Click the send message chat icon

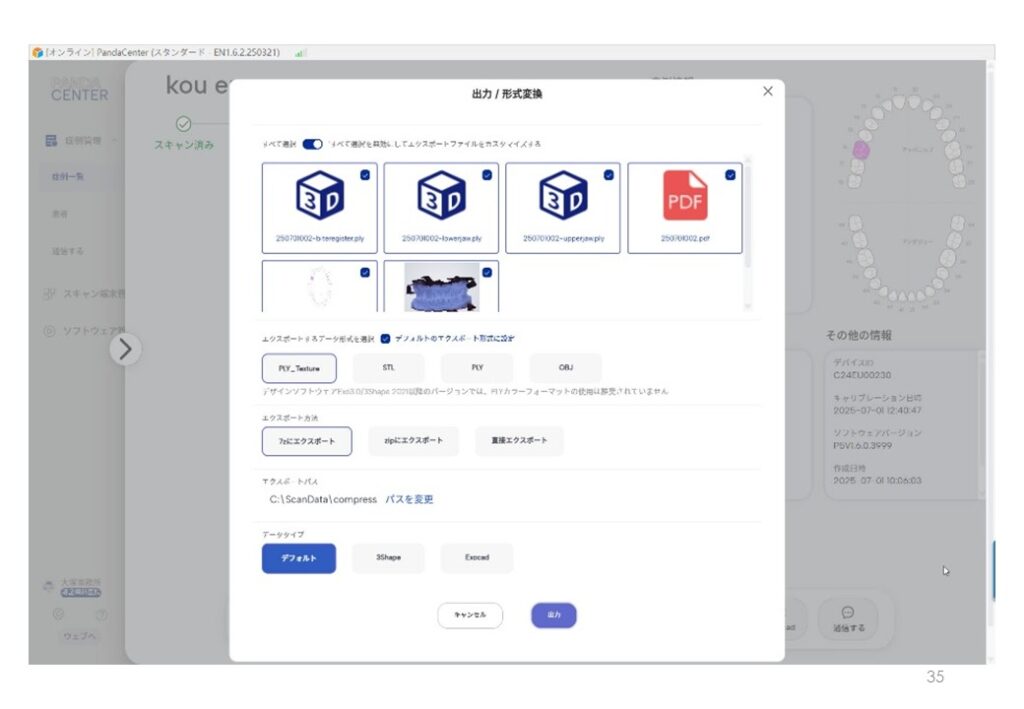click(847, 612)
